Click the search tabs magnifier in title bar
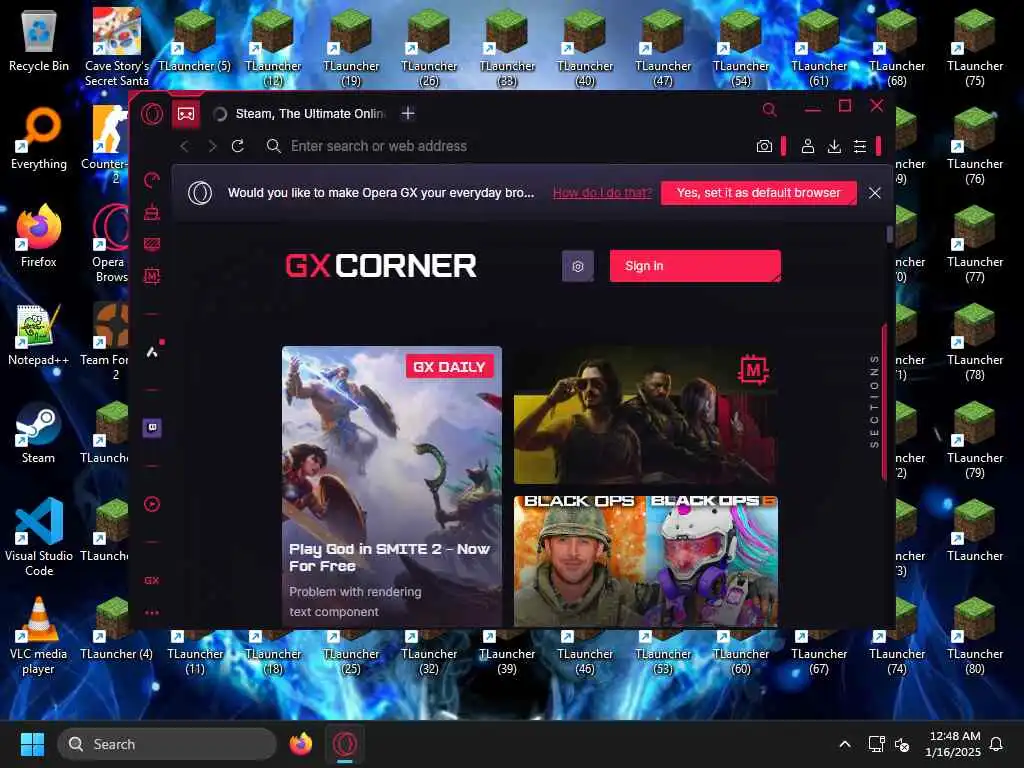This screenshot has width=1024, height=768. (x=769, y=110)
